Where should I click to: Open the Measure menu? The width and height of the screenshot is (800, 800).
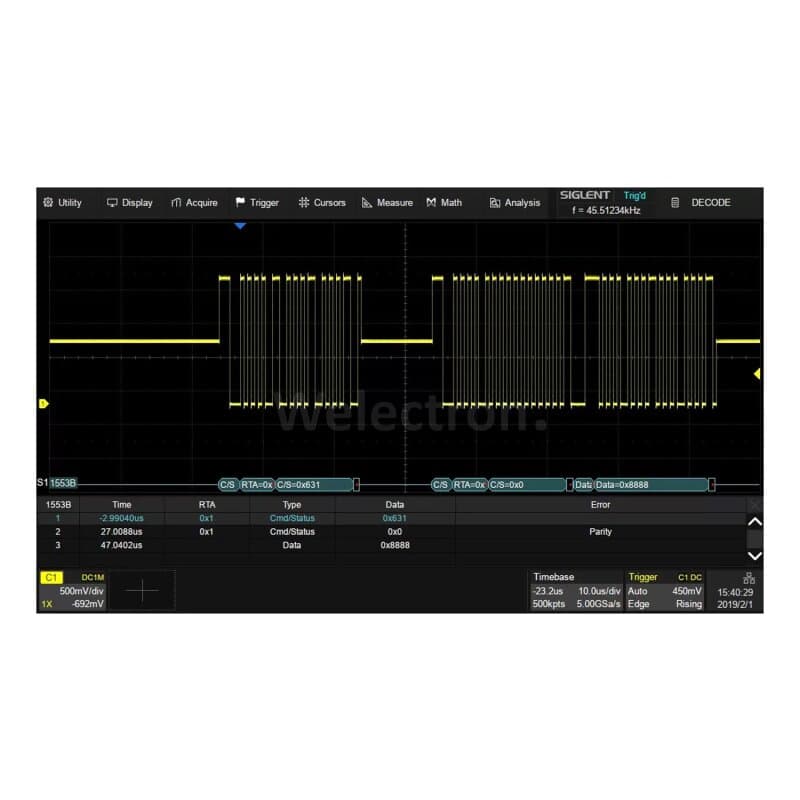point(387,203)
